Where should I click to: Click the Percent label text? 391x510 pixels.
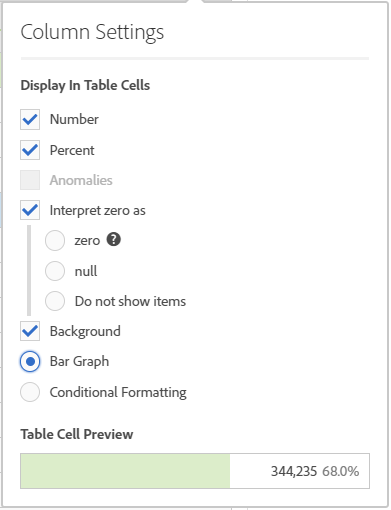(72, 150)
